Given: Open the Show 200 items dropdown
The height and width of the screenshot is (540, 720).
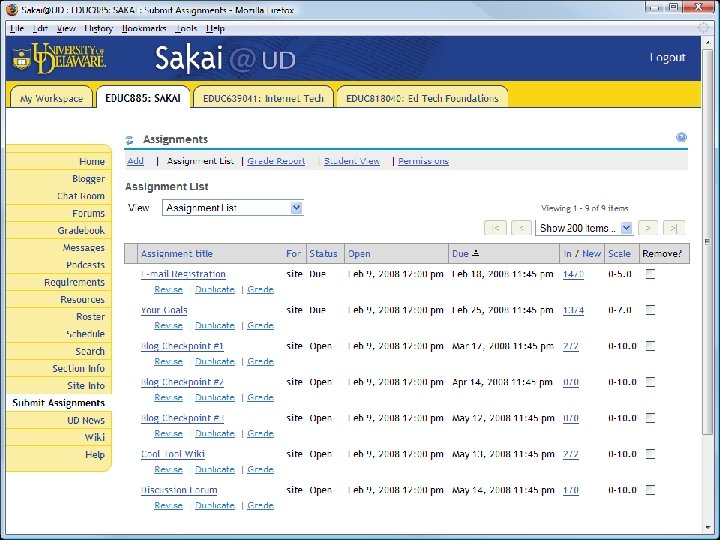Looking at the screenshot, I should click(x=584, y=228).
